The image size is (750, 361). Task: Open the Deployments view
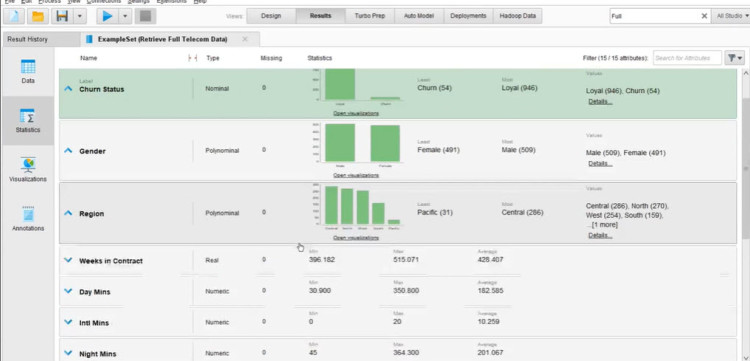(468, 16)
